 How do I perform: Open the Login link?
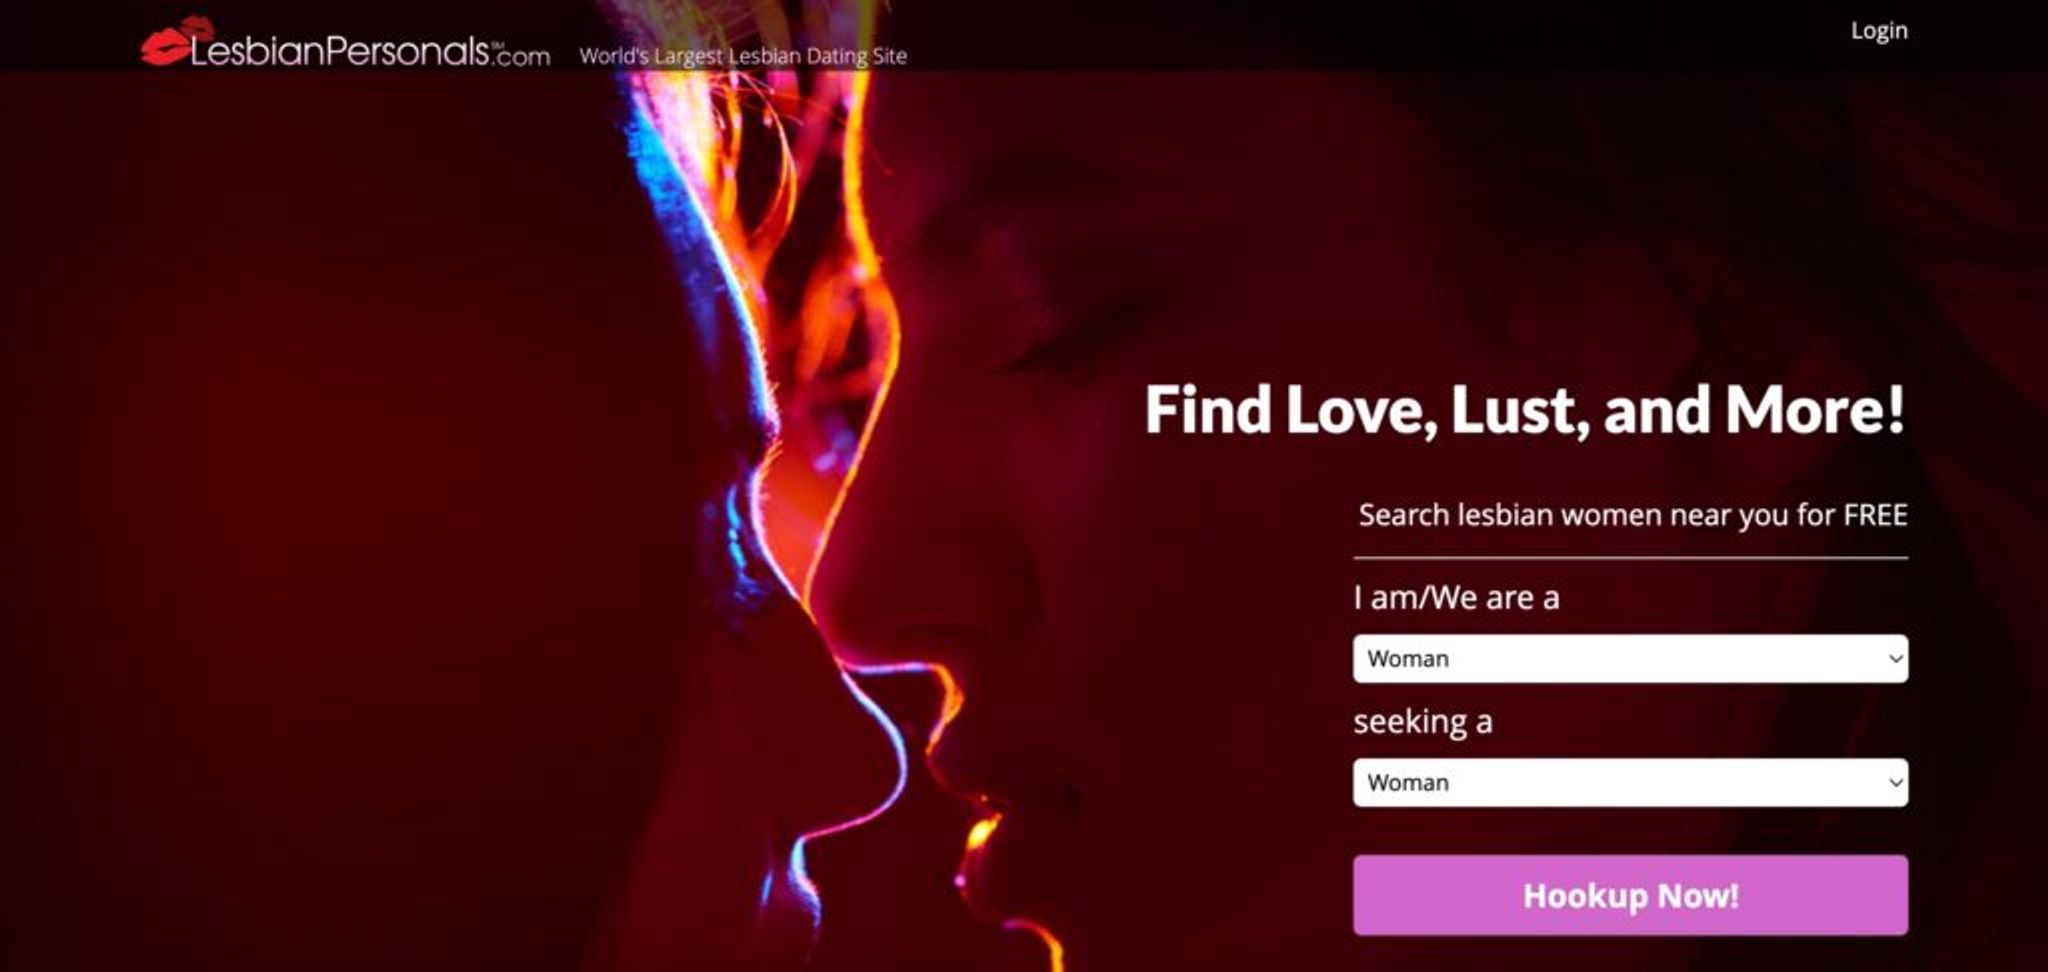tap(1878, 31)
